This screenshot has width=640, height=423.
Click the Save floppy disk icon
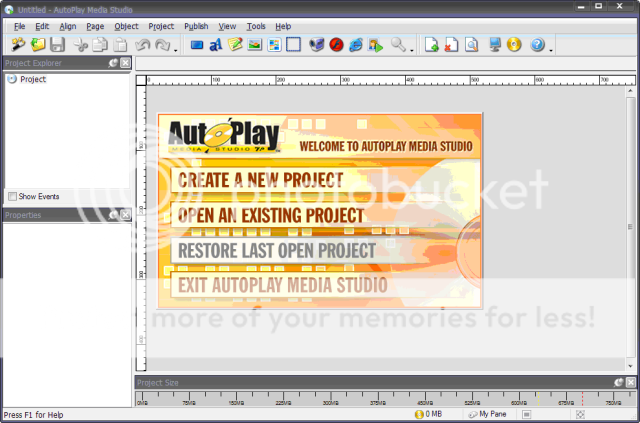pyautogui.click(x=58, y=45)
